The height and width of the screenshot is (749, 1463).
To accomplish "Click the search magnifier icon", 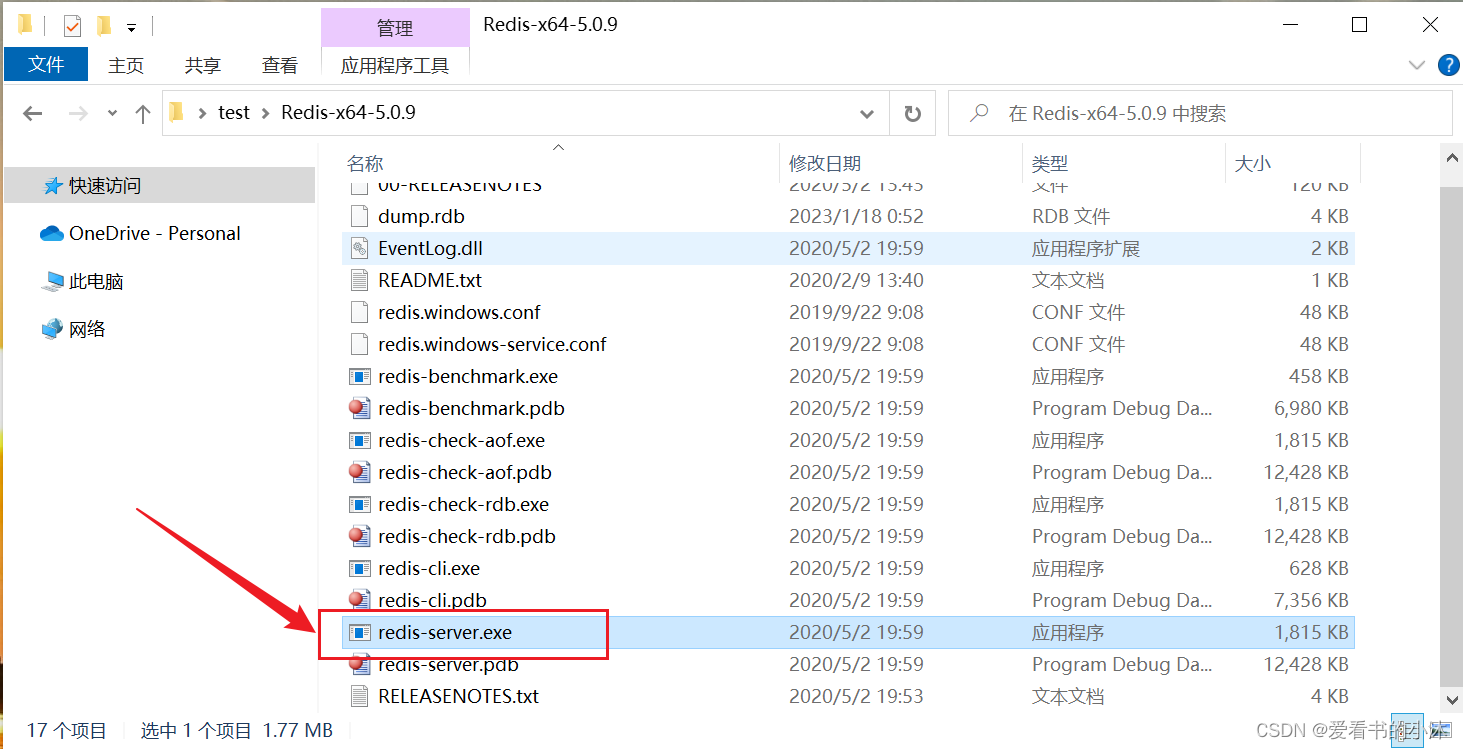I will (980, 113).
